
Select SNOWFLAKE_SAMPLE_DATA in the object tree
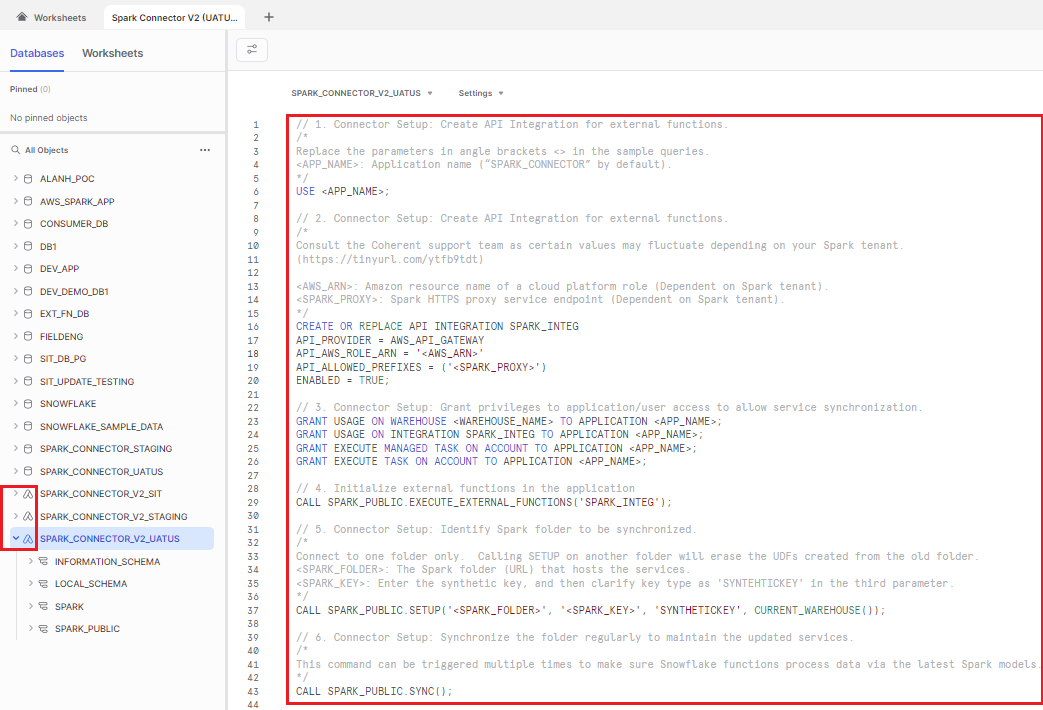click(x=101, y=426)
